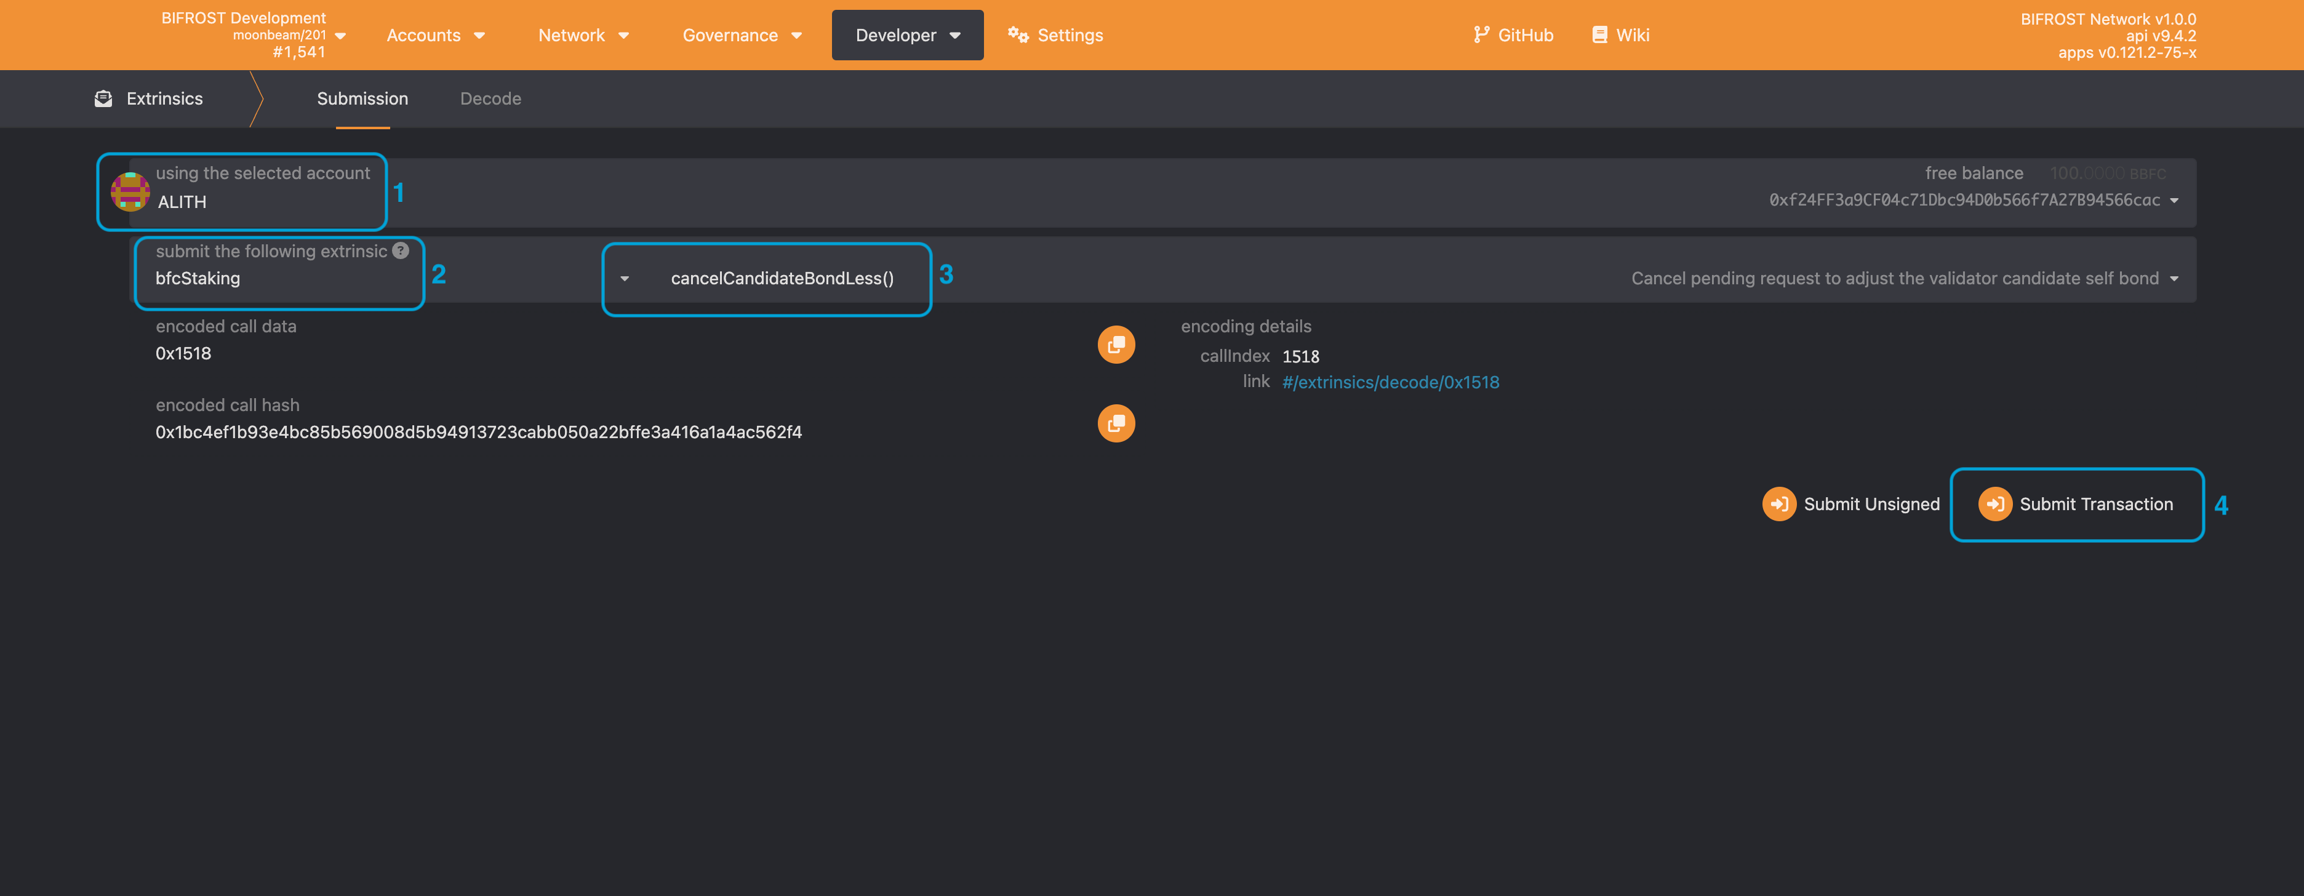Click the GitHub branch icon
The height and width of the screenshot is (896, 2304).
[1481, 35]
